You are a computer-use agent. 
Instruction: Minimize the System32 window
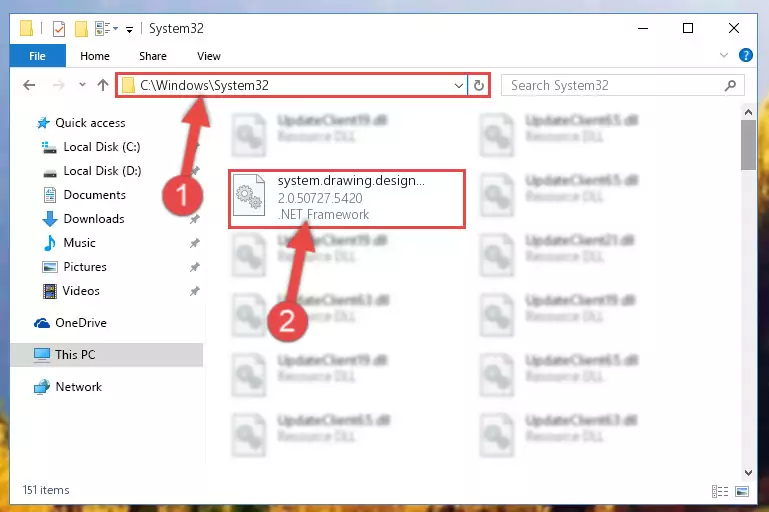(x=643, y=28)
